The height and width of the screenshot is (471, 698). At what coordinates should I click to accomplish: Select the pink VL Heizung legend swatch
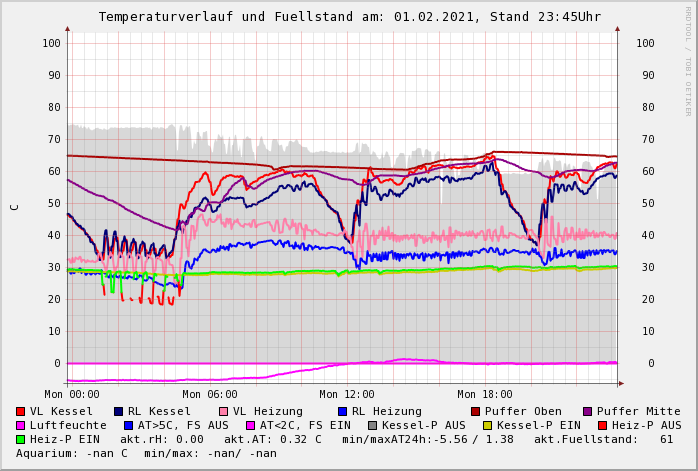click(x=224, y=411)
